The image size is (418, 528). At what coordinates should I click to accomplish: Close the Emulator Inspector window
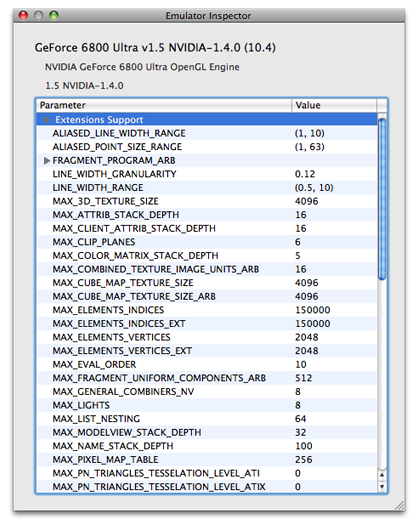(23, 15)
